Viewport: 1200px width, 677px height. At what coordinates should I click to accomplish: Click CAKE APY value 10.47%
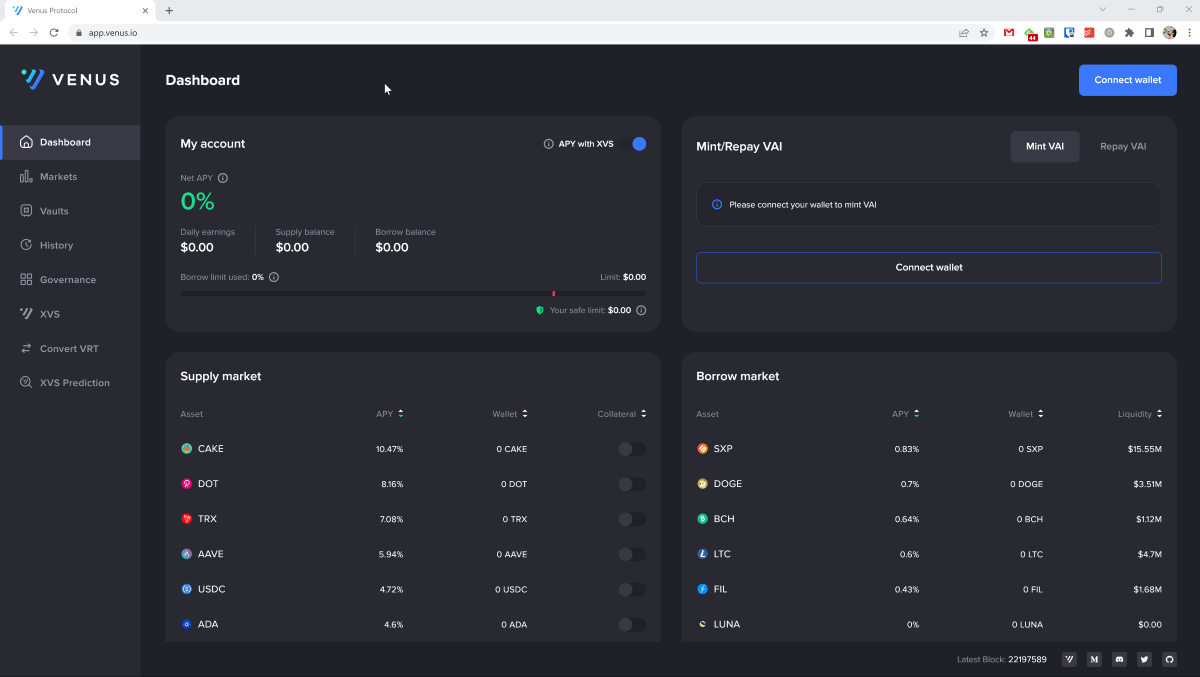[390, 449]
